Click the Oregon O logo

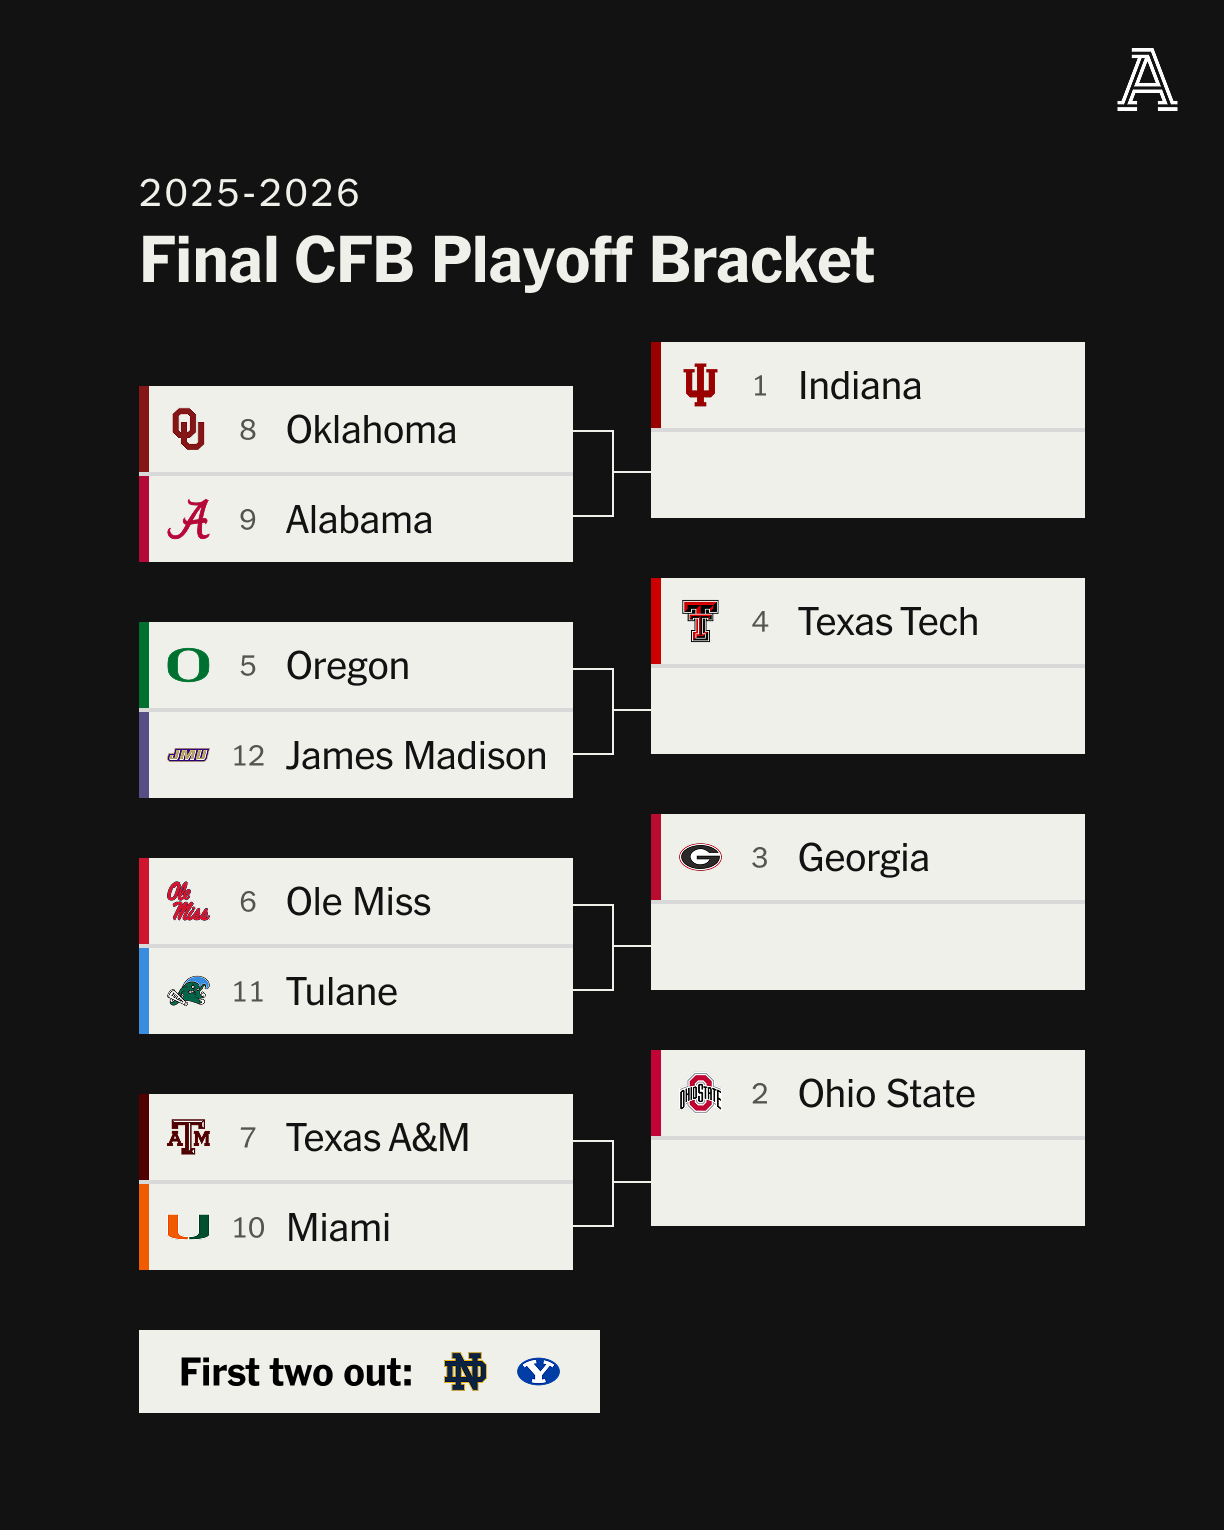188,665
